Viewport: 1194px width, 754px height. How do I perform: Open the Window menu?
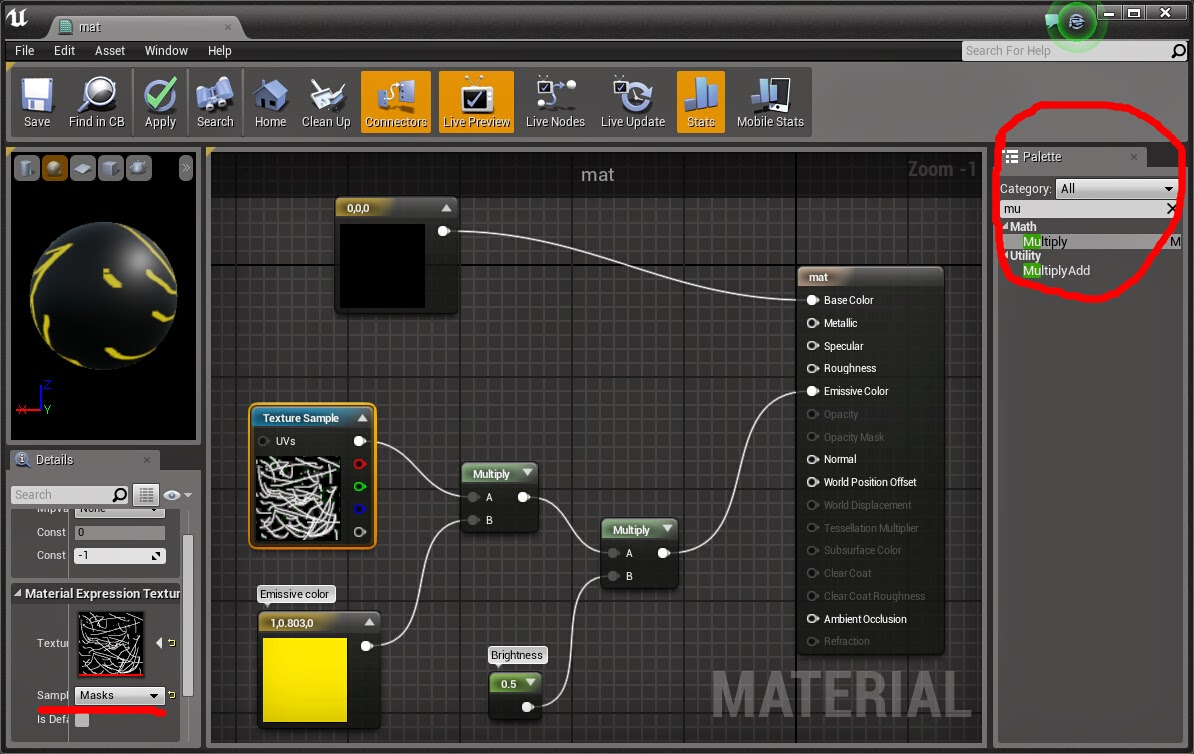(x=165, y=50)
